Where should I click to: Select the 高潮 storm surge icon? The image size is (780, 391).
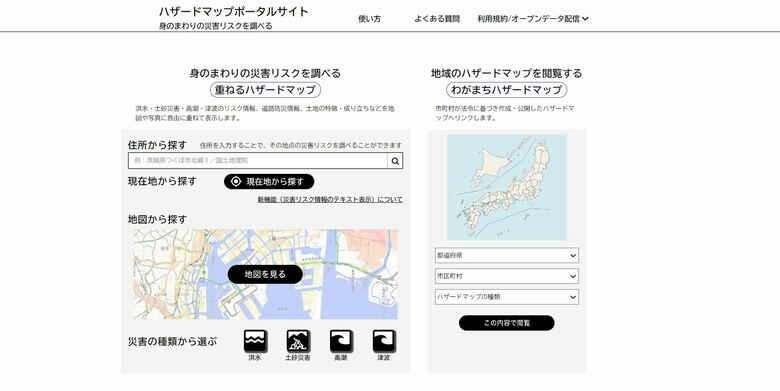click(341, 342)
